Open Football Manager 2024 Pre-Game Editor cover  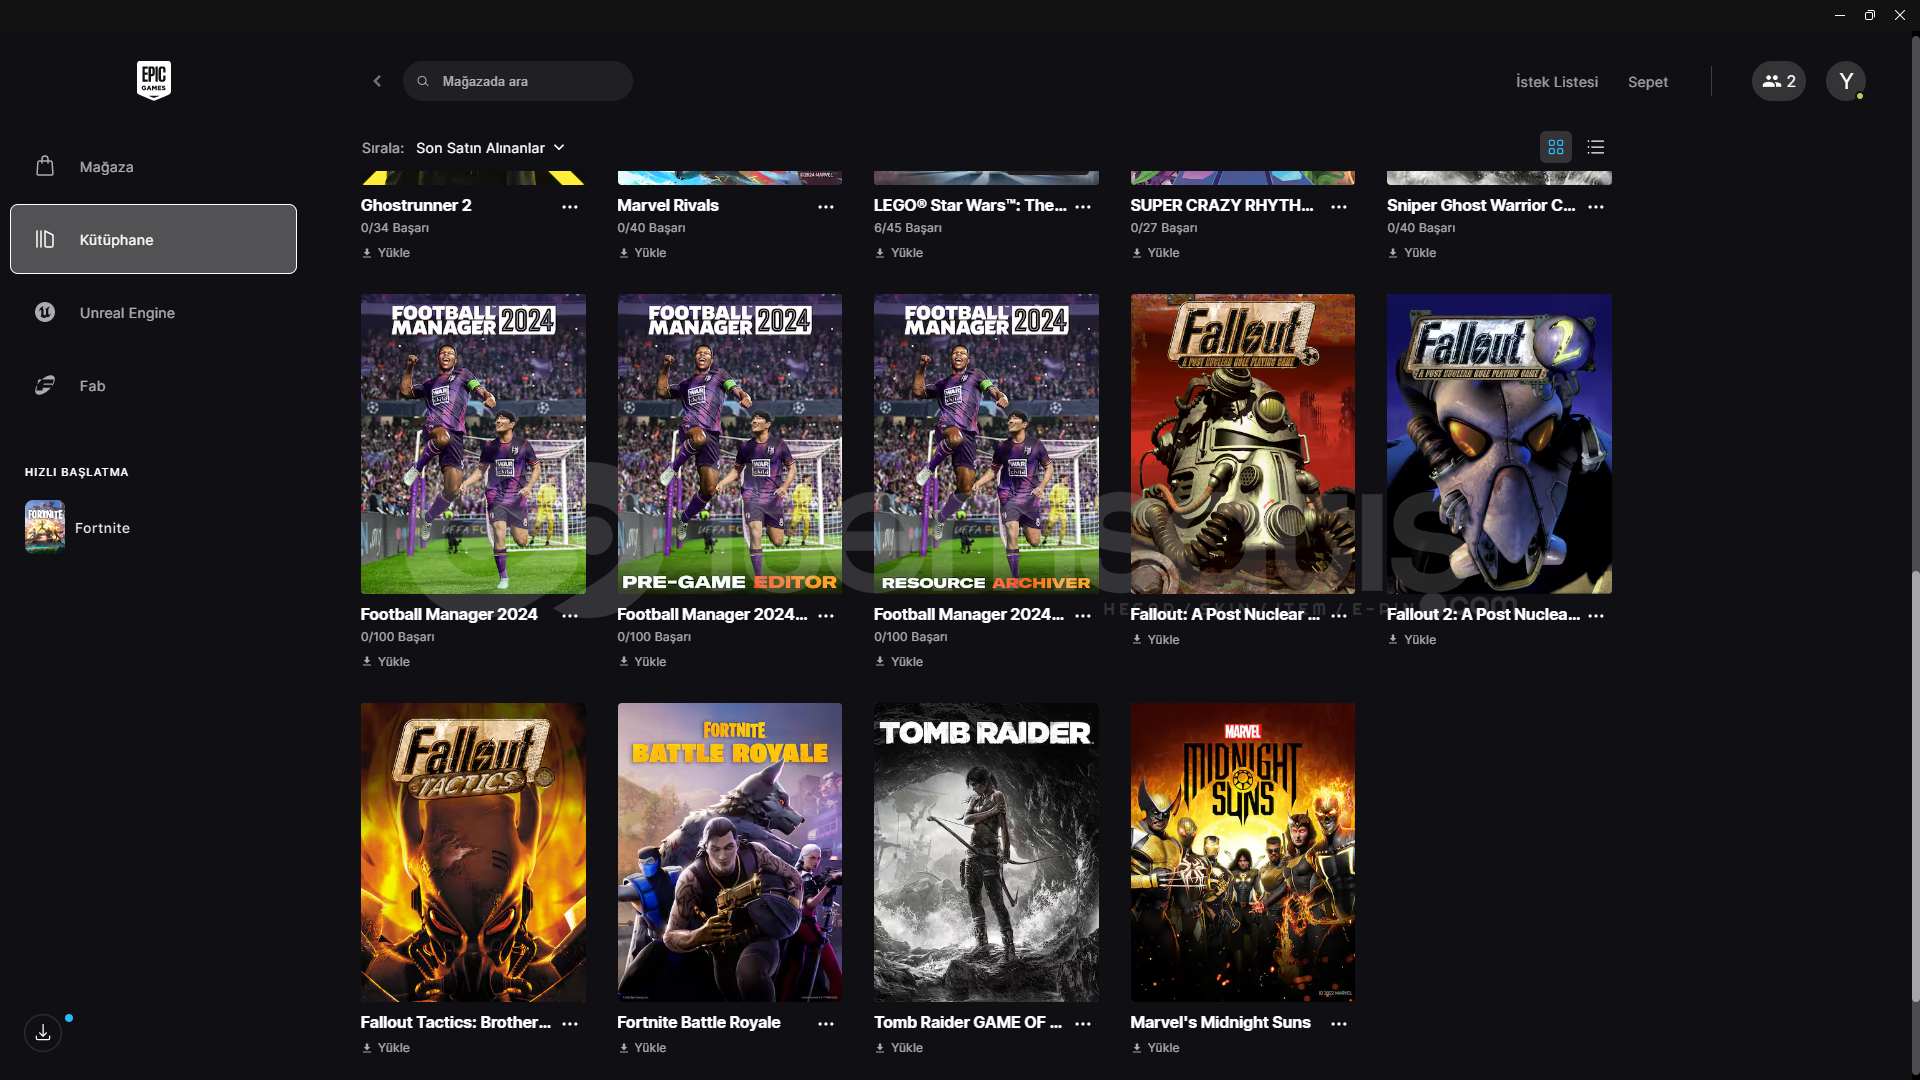[x=730, y=444]
